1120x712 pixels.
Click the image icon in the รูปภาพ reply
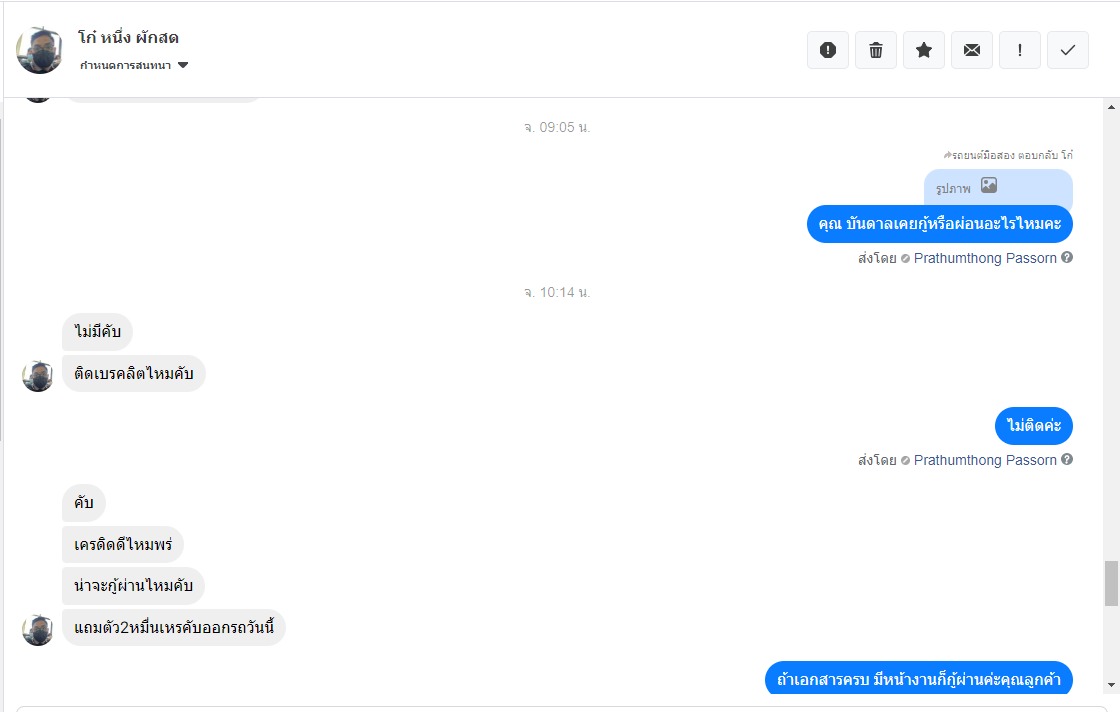pyautogui.click(x=989, y=185)
